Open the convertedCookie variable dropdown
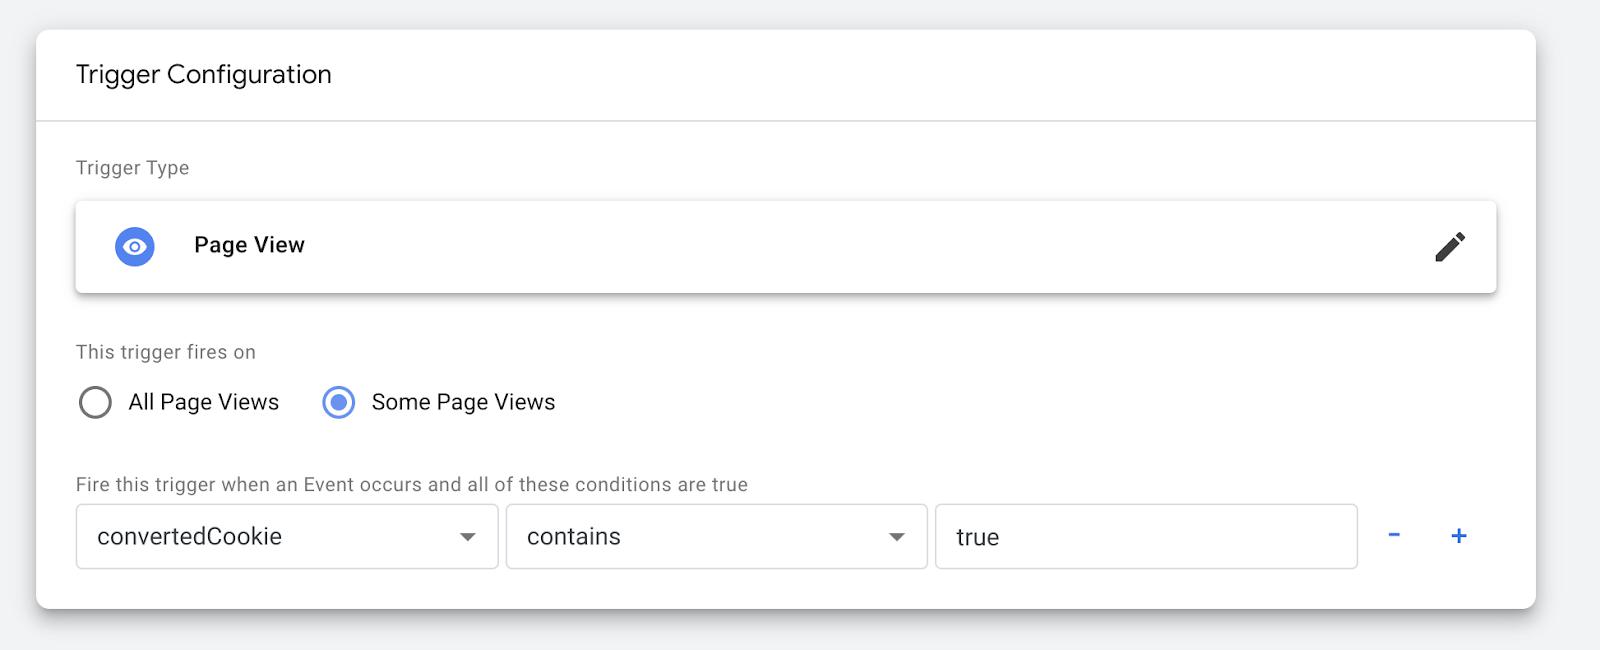1600x650 pixels. pyautogui.click(x=286, y=537)
